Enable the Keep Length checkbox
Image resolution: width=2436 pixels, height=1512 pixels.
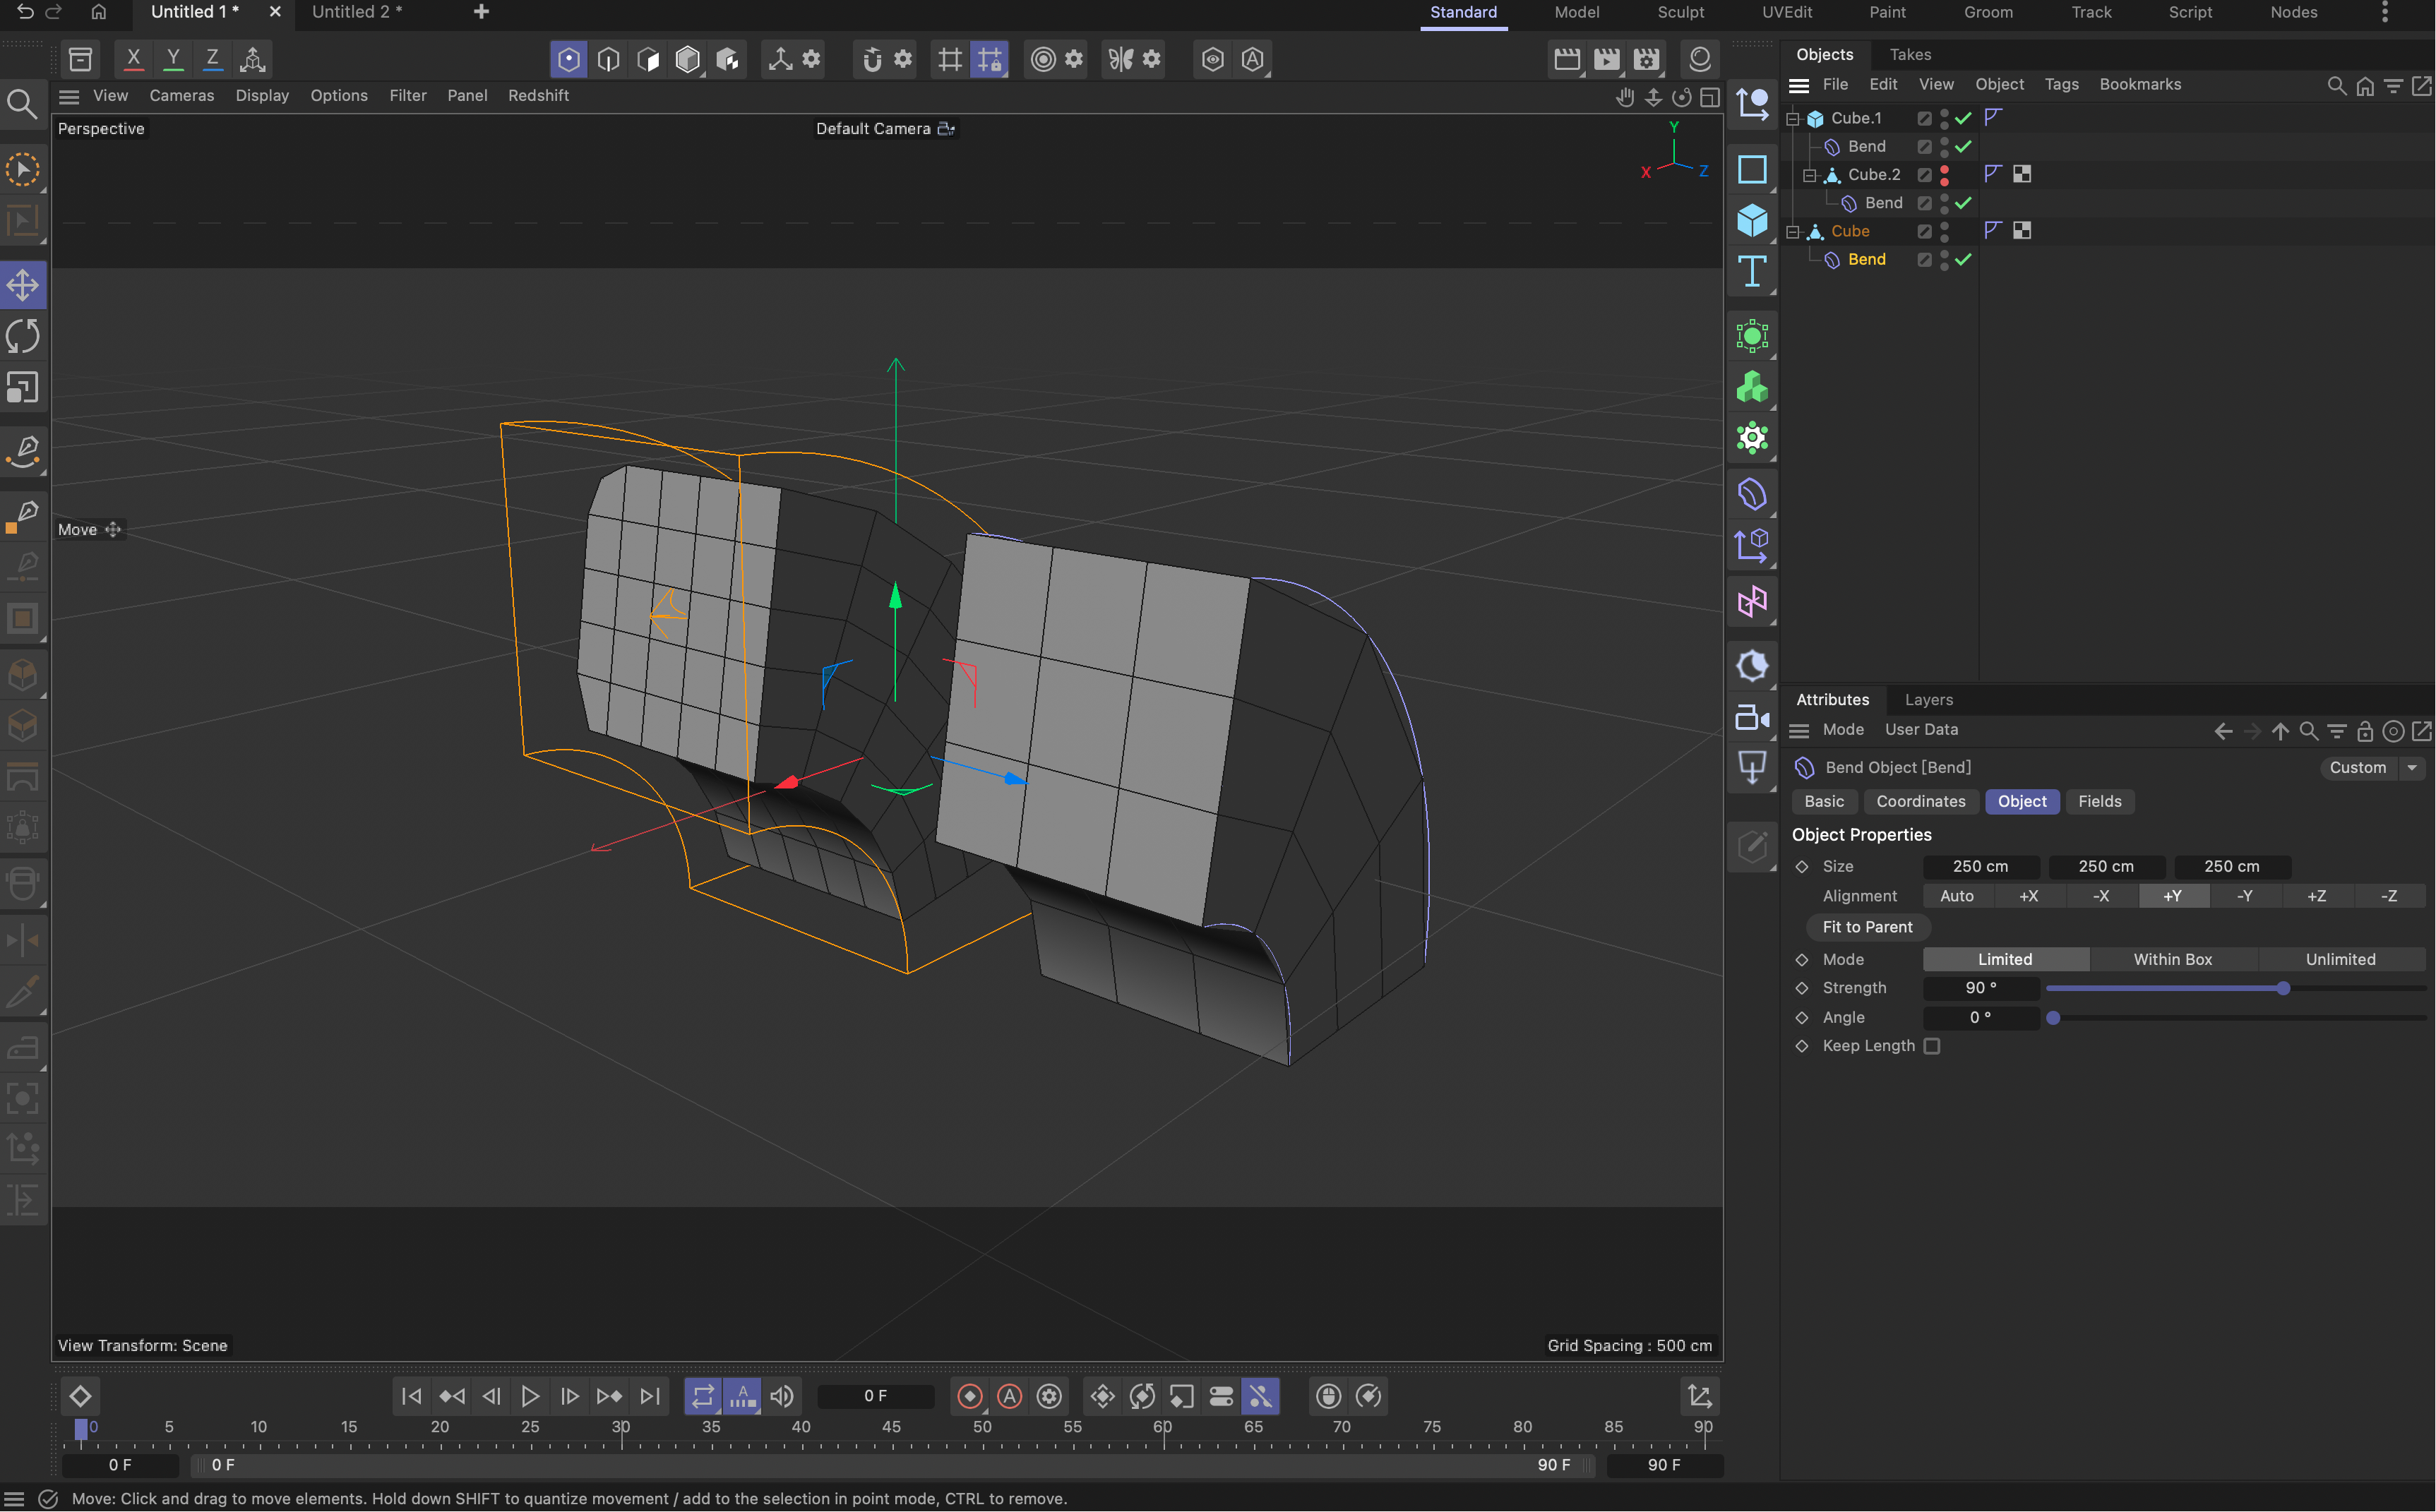pyautogui.click(x=1933, y=1046)
